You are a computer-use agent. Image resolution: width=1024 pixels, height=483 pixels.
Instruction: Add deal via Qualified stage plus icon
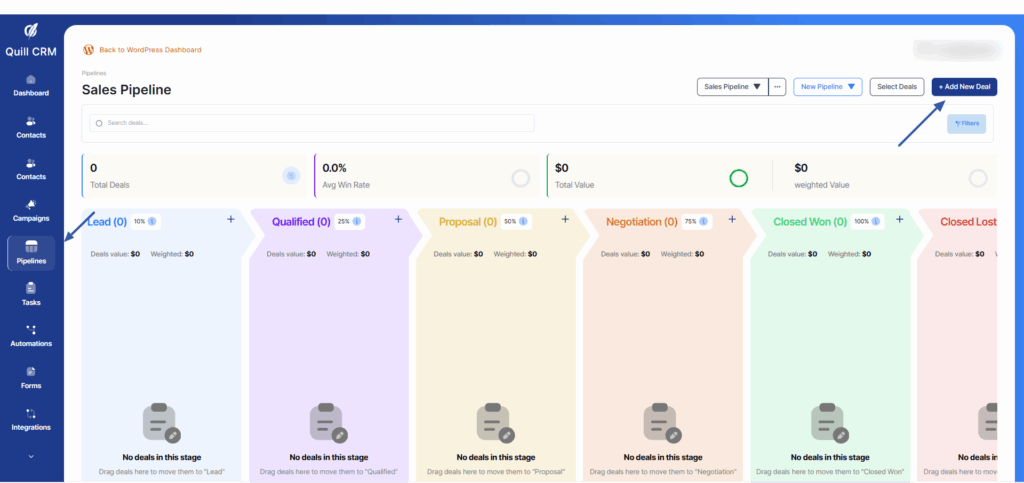[398, 219]
